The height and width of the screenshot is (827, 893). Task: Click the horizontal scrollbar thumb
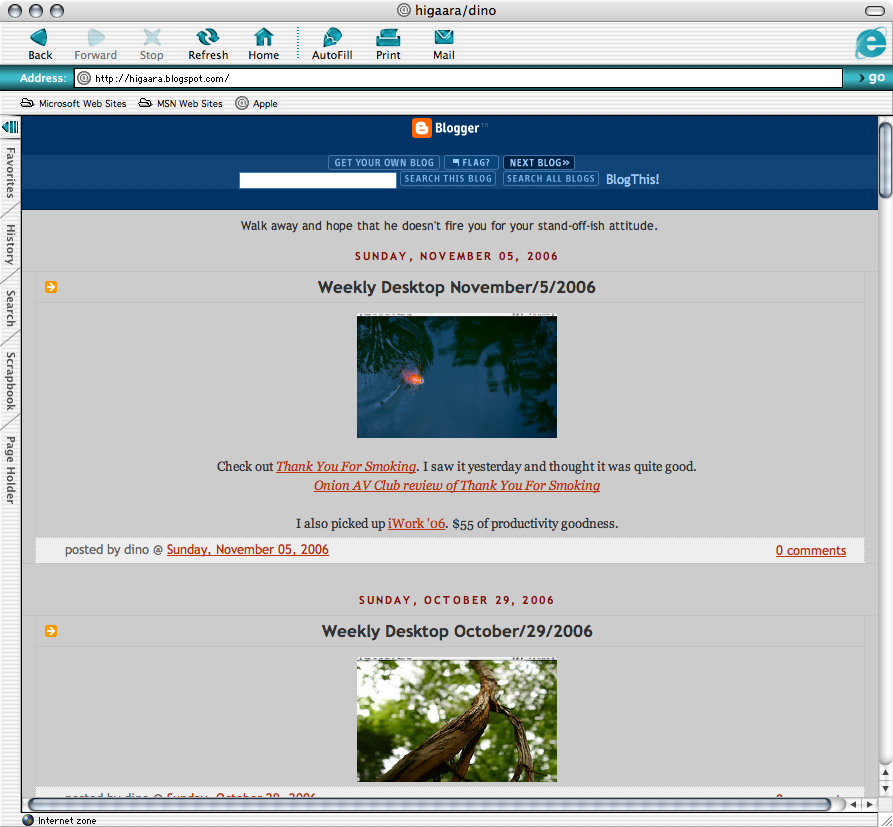430,804
